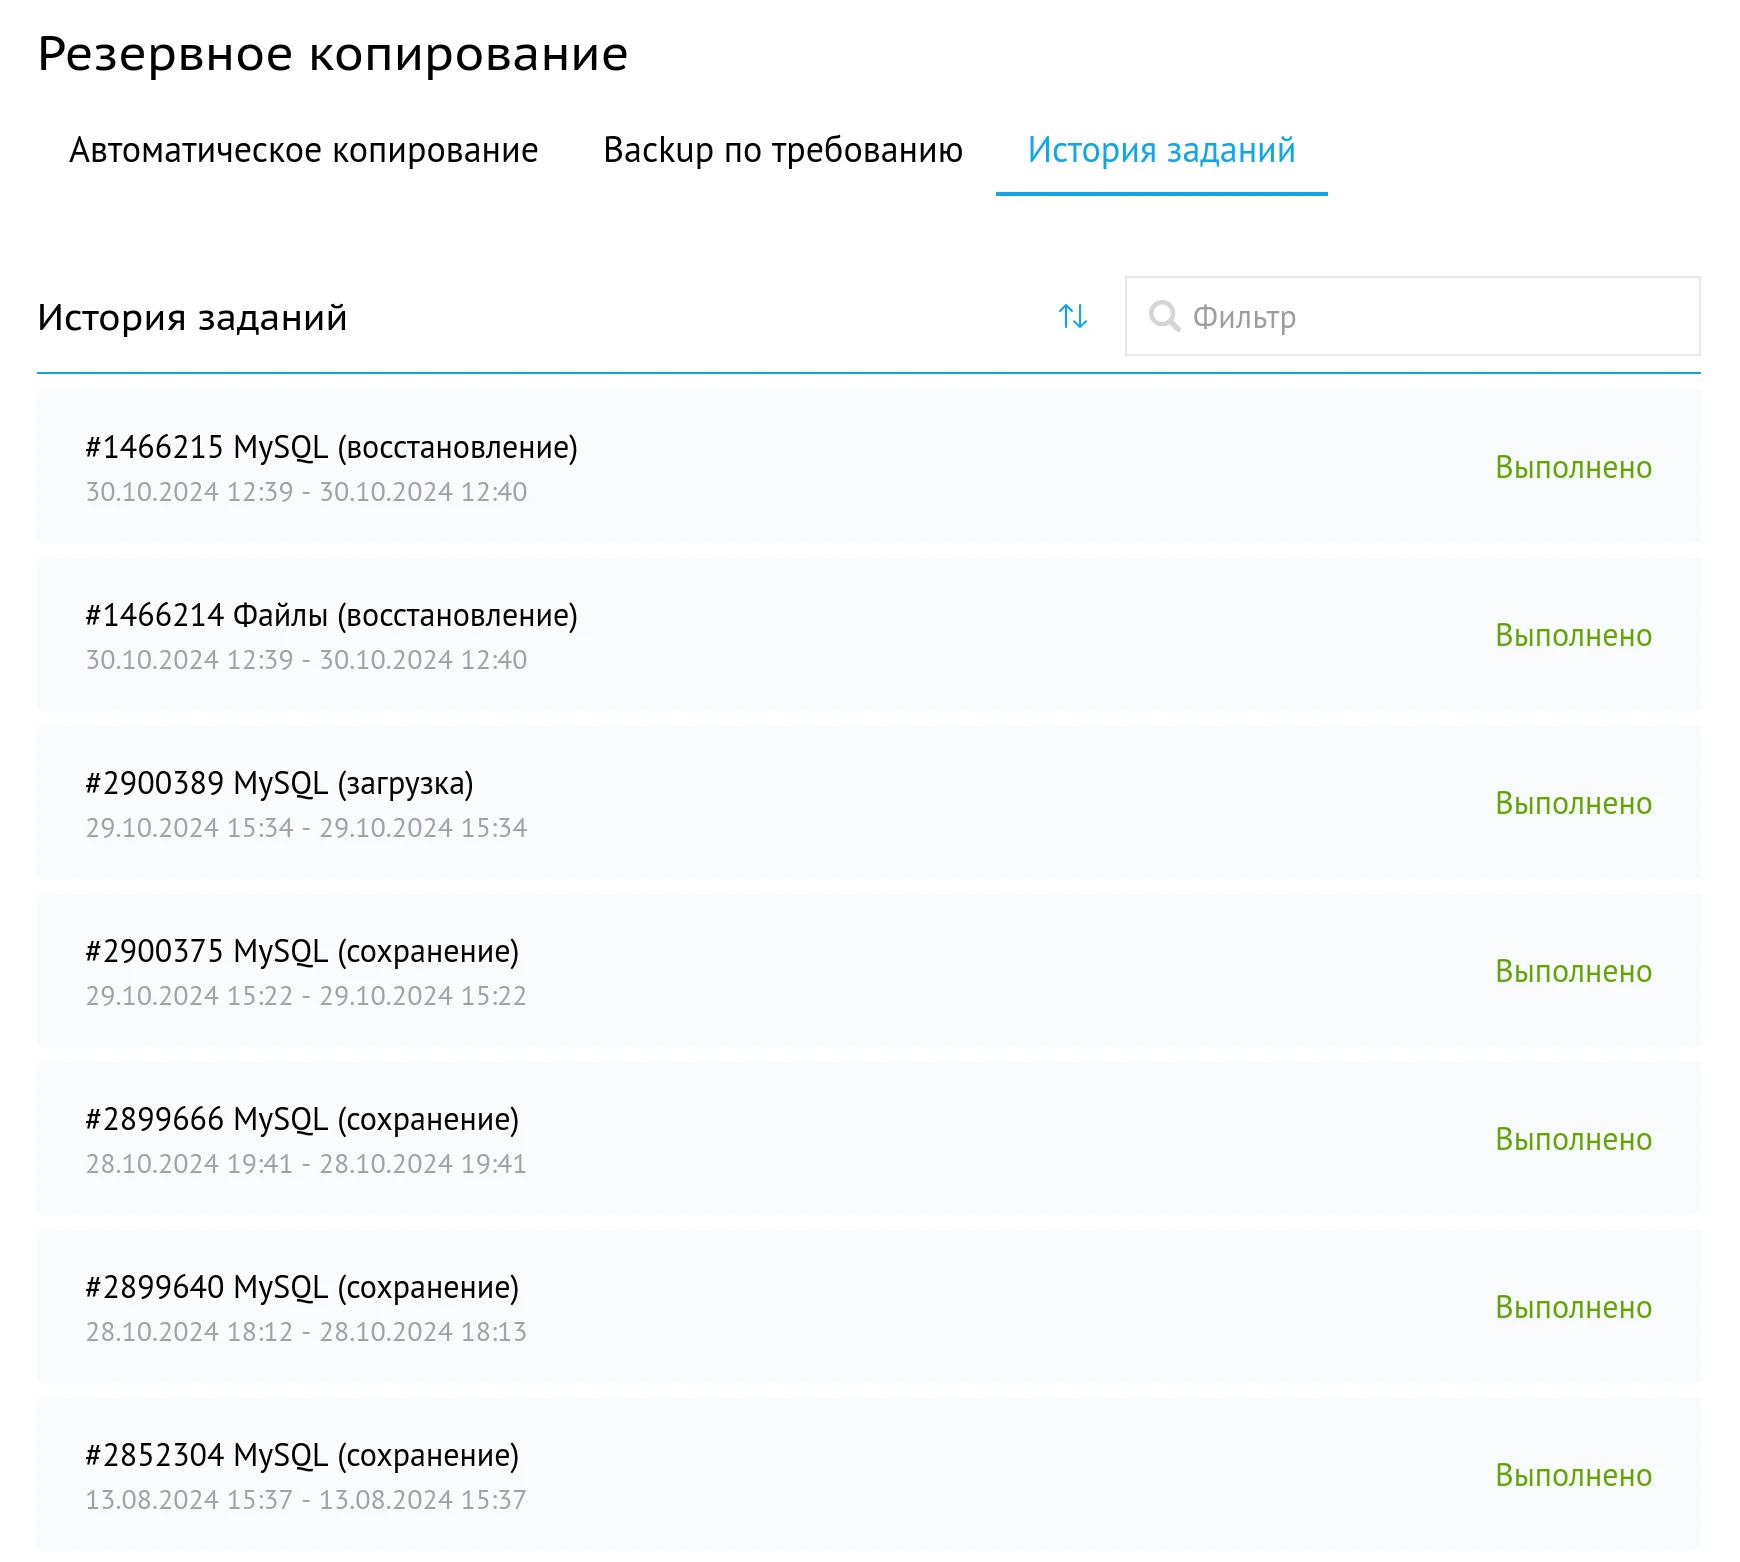Click job #2899666 MySQL (сохранение)
This screenshot has height=1562, width=1740.
pos(302,1120)
